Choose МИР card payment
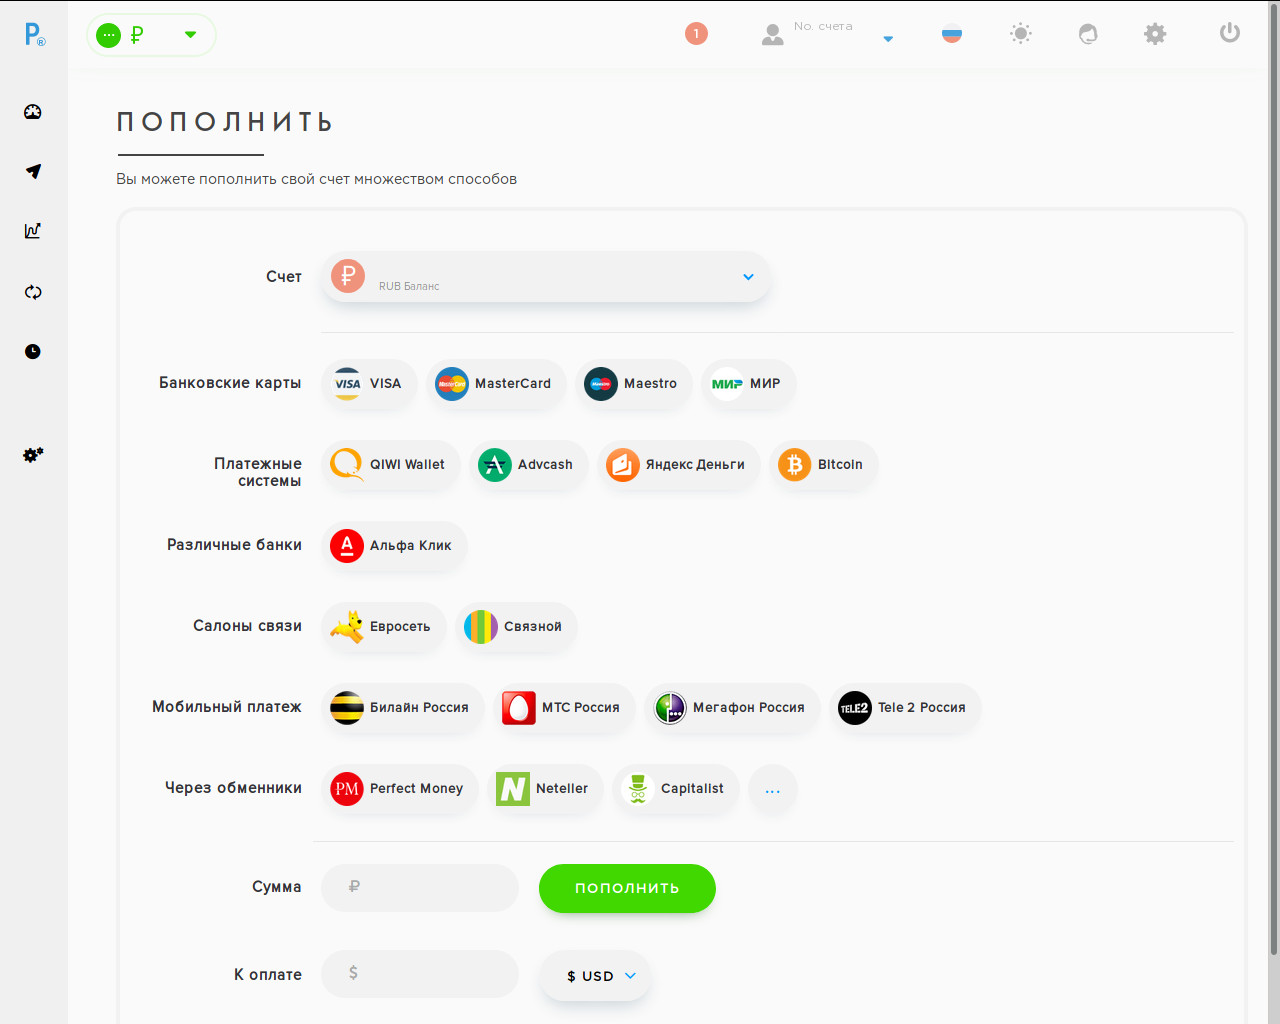 [x=748, y=384]
